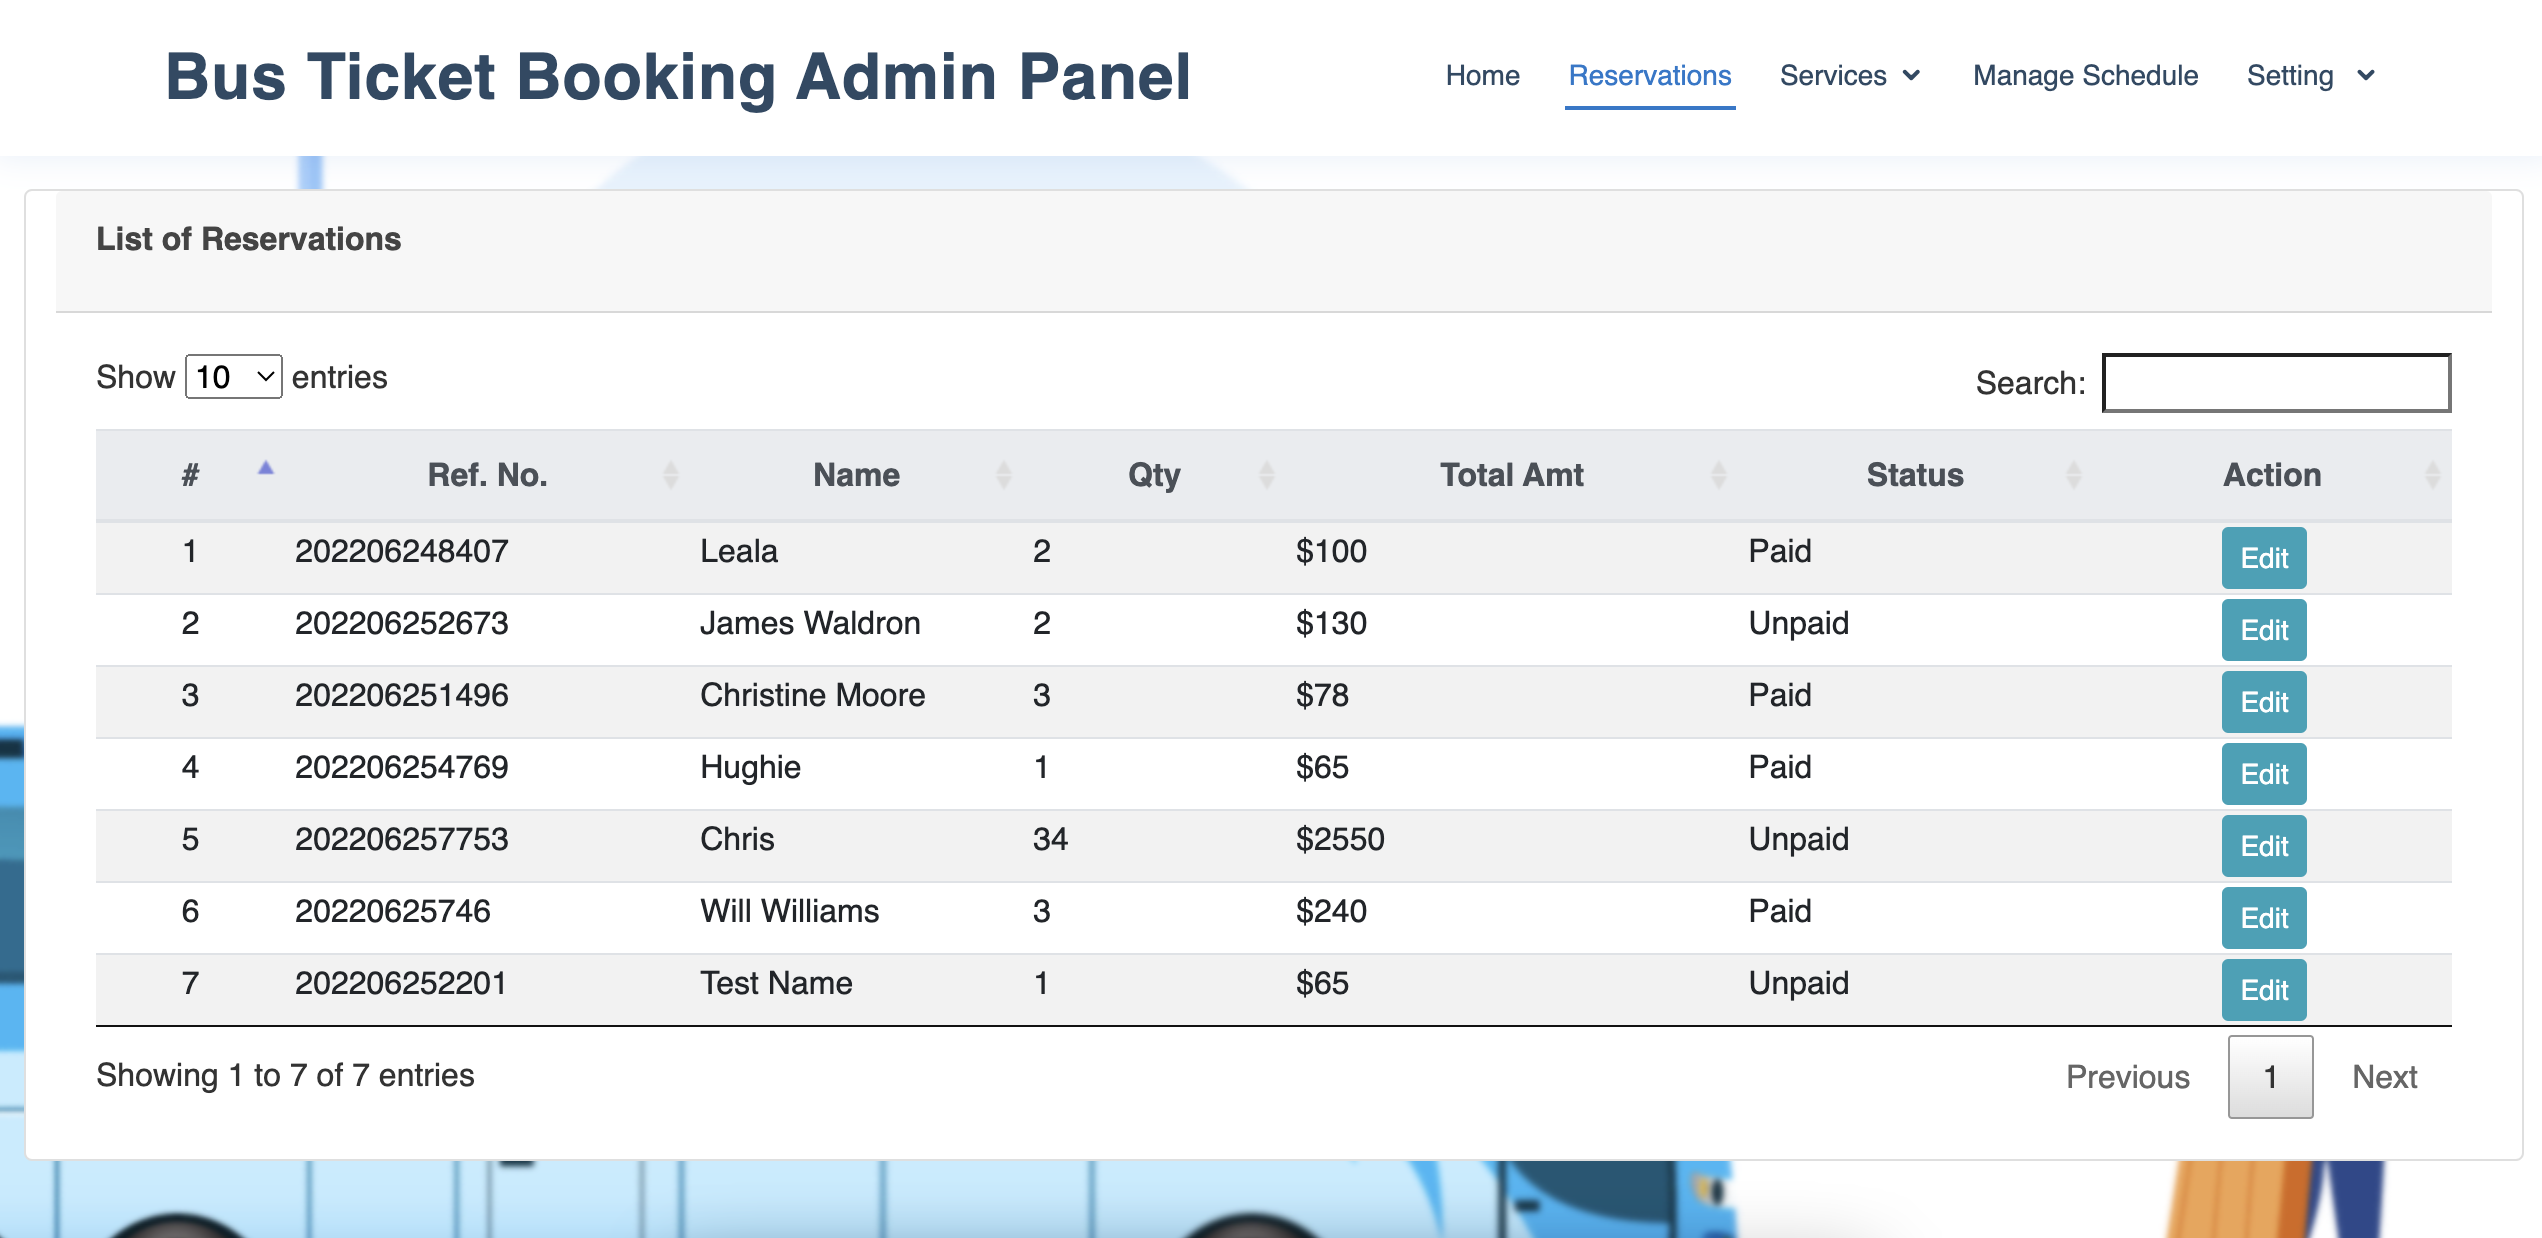Edit James Waldron's reservation

pos(2264,630)
